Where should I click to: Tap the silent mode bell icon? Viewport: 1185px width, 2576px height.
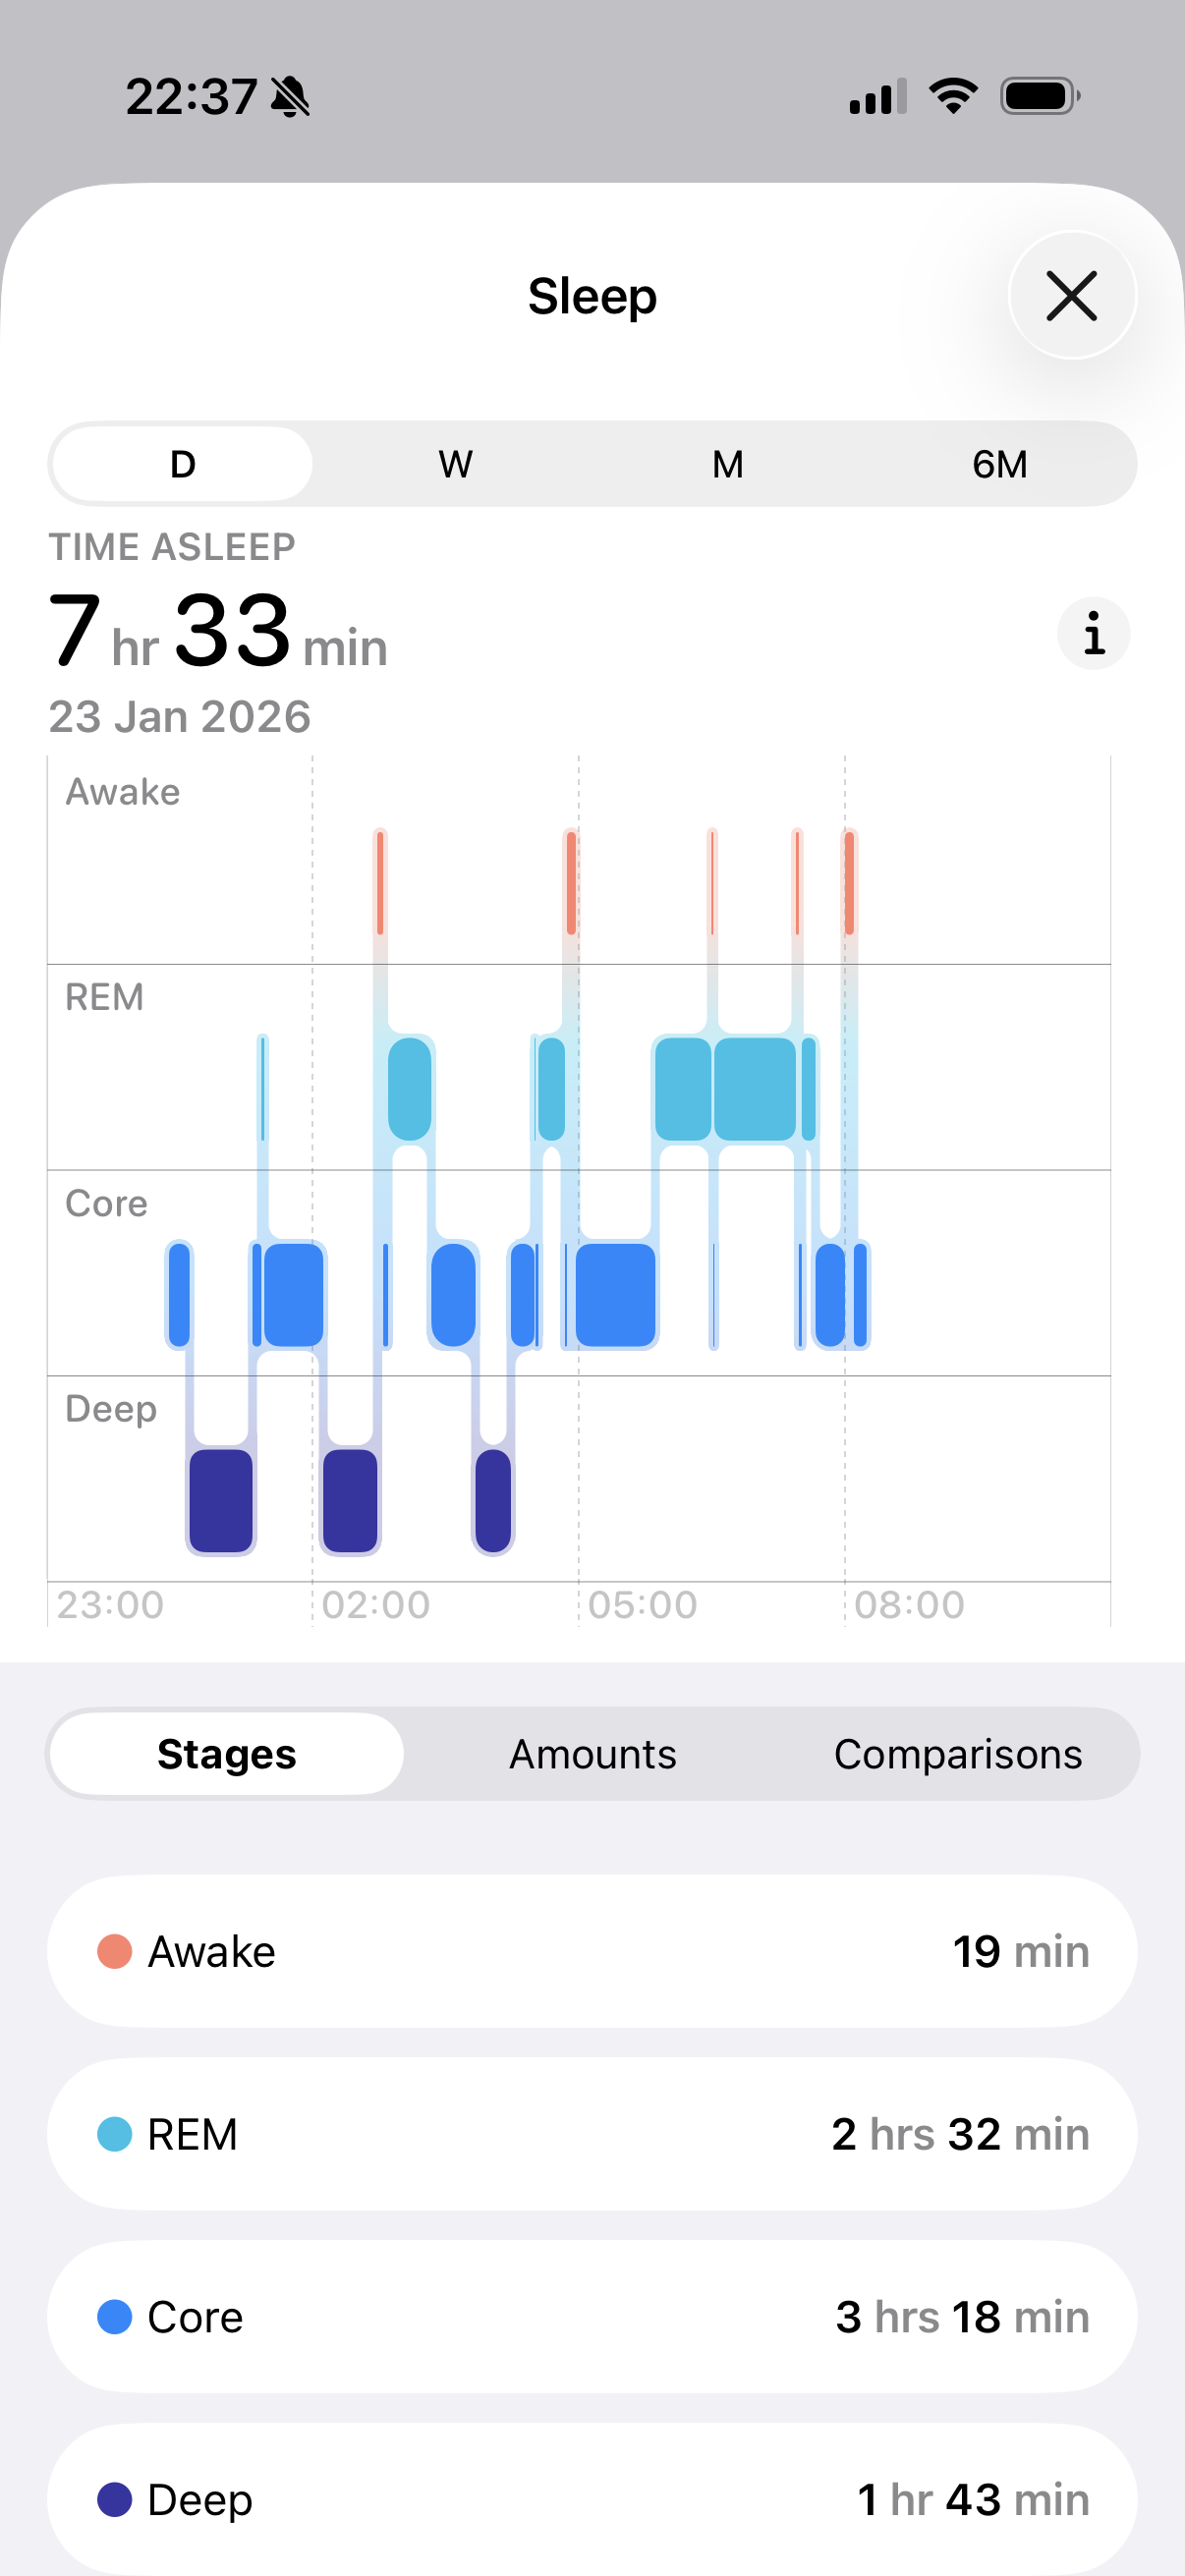pyautogui.click(x=291, y=98)
